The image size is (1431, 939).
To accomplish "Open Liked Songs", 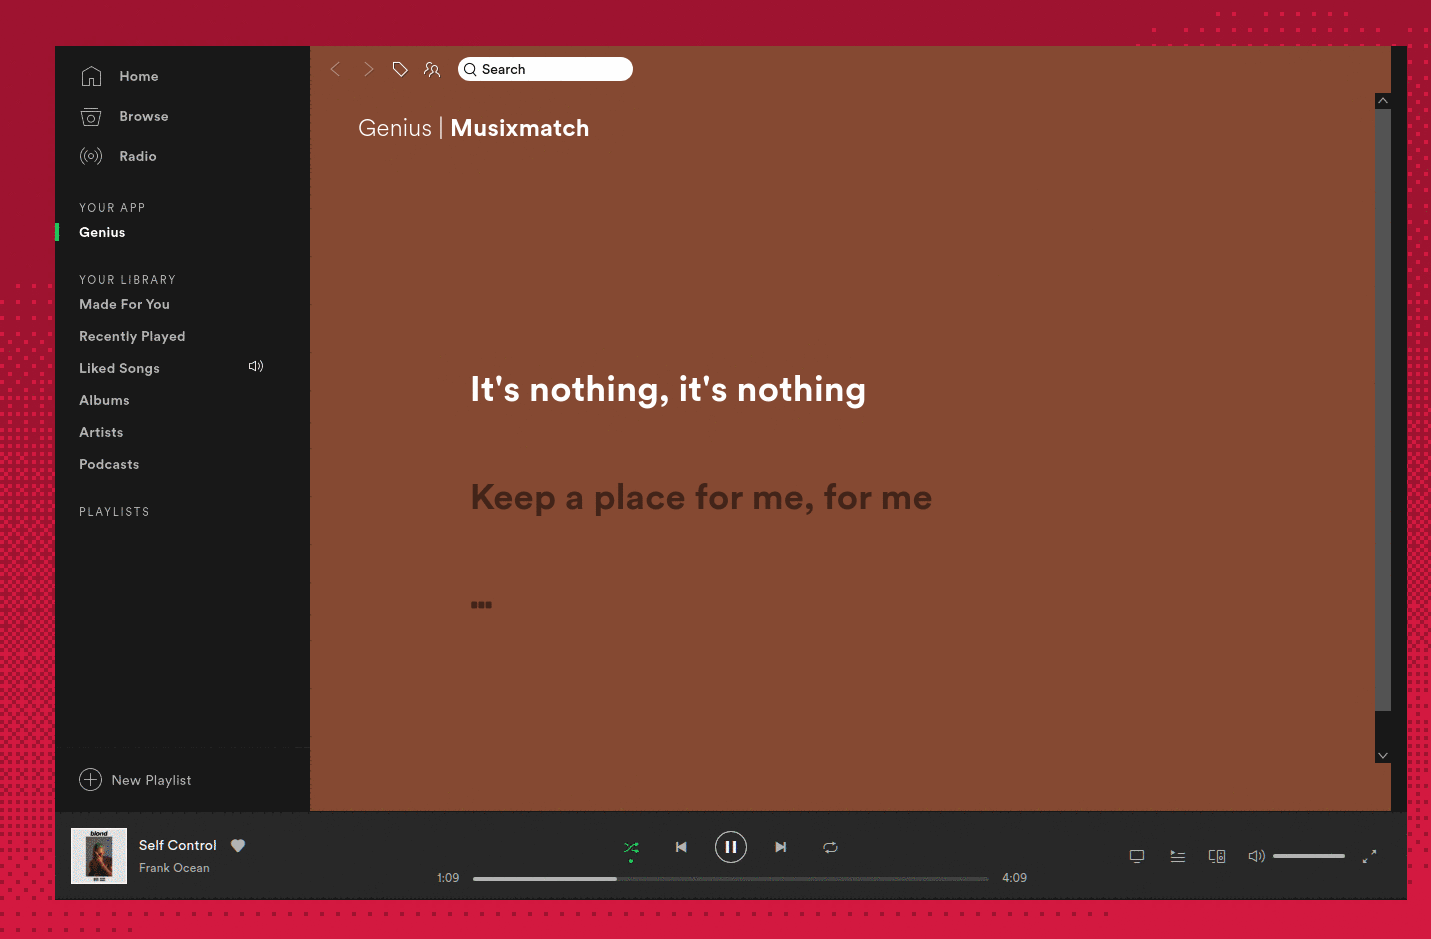I will pyautogui.click(x=119, y=368).
